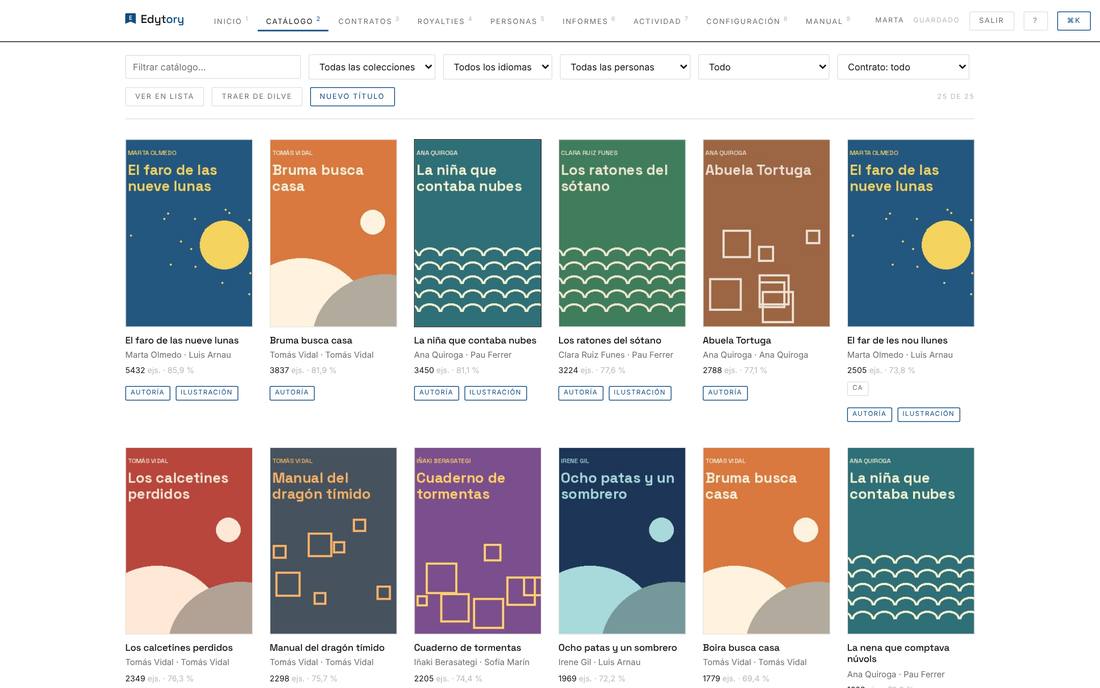Open the Informes tab

pyautogui.click(x=588, y=21)
